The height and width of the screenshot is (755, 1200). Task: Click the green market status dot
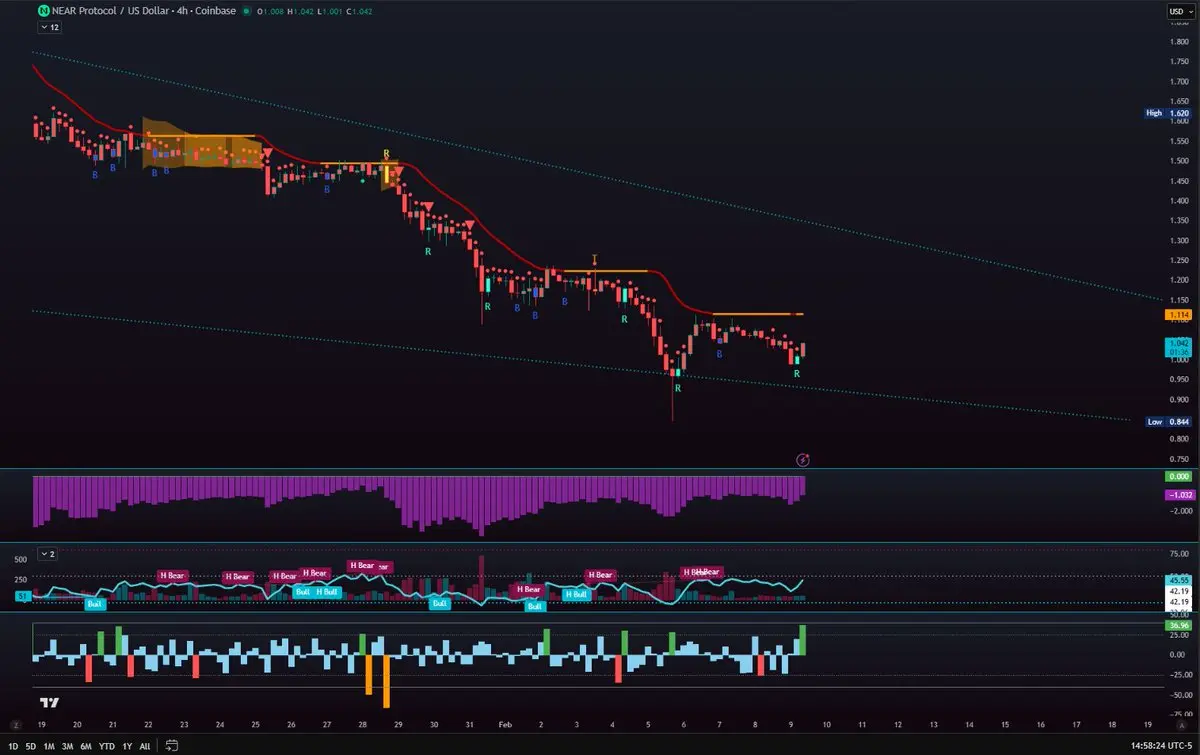247,10
